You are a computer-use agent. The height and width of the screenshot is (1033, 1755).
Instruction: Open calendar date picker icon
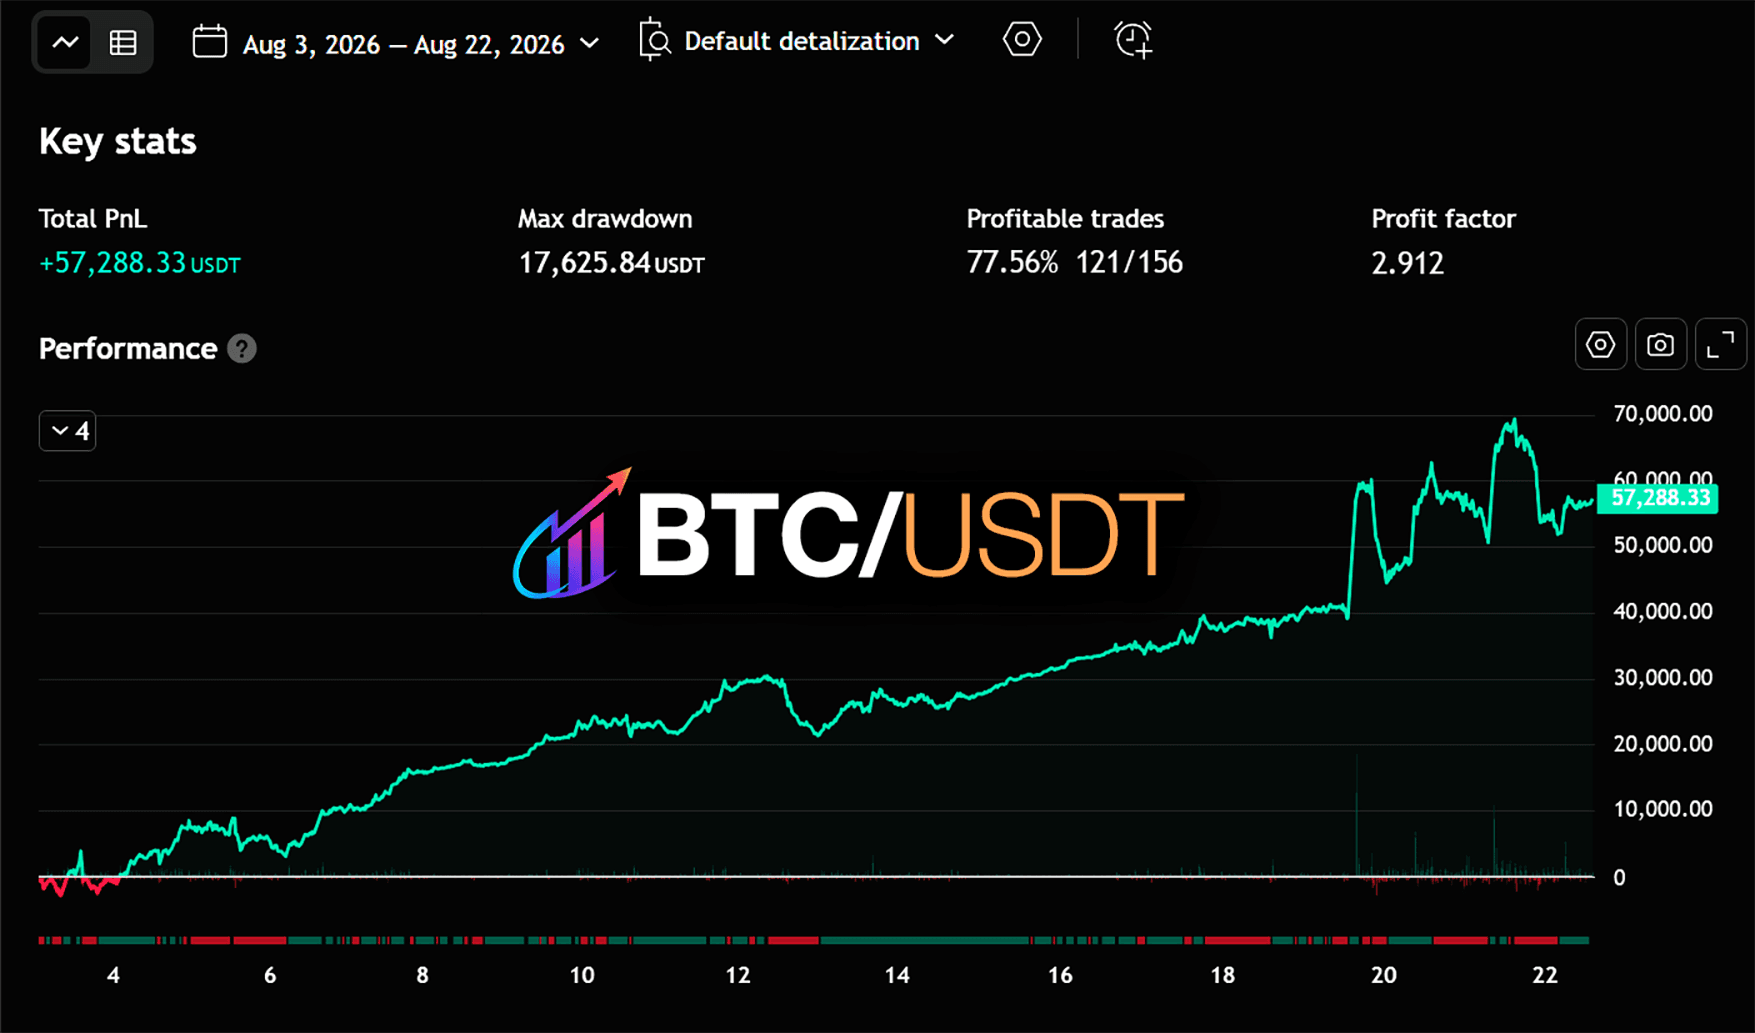(x=209, y=42)
